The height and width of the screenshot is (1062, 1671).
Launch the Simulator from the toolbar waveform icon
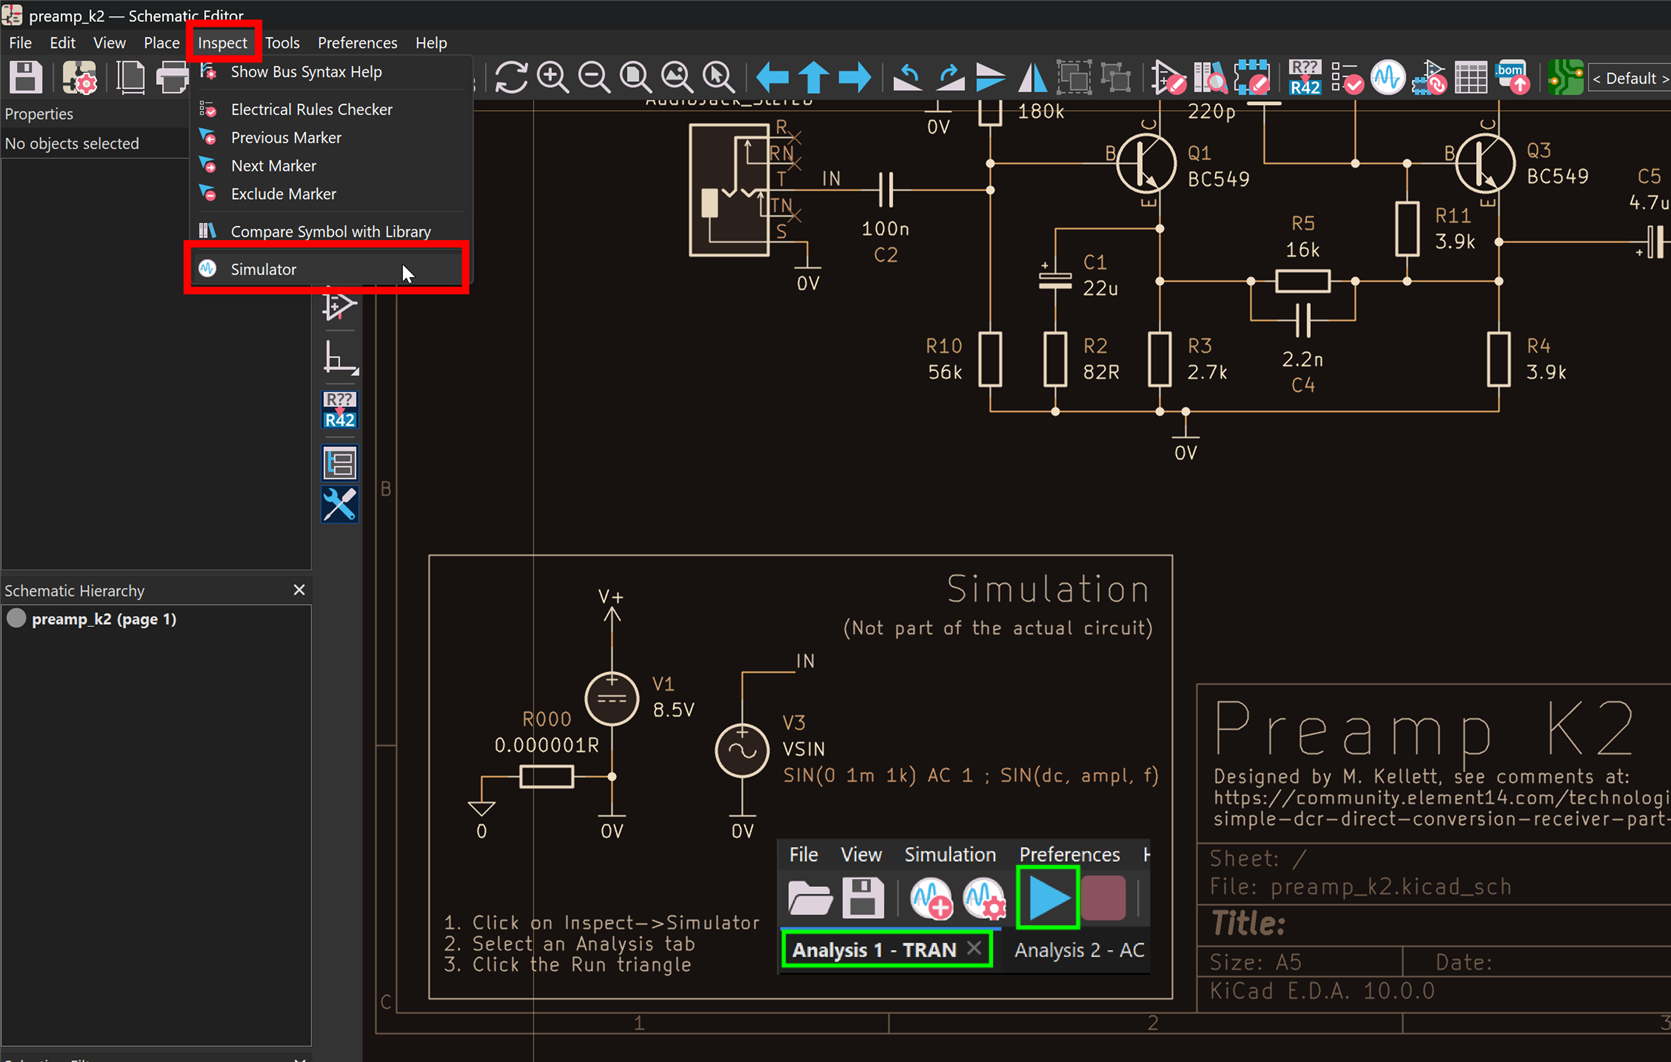click(x=1388, y=77)
